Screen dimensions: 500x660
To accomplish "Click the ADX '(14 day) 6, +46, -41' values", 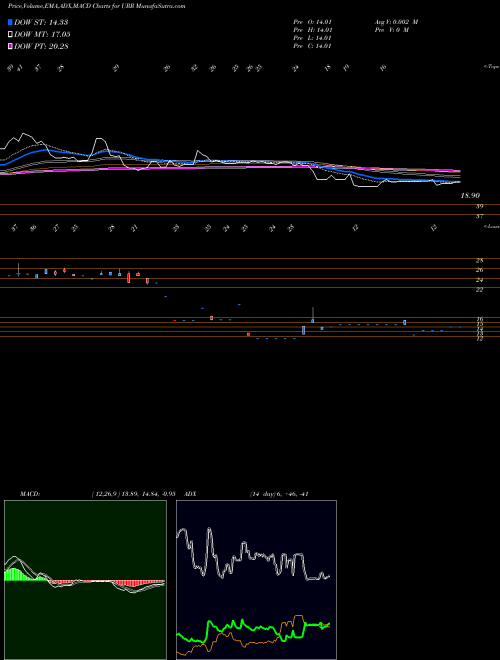I will pyautogui.click(x=279, y=494).
